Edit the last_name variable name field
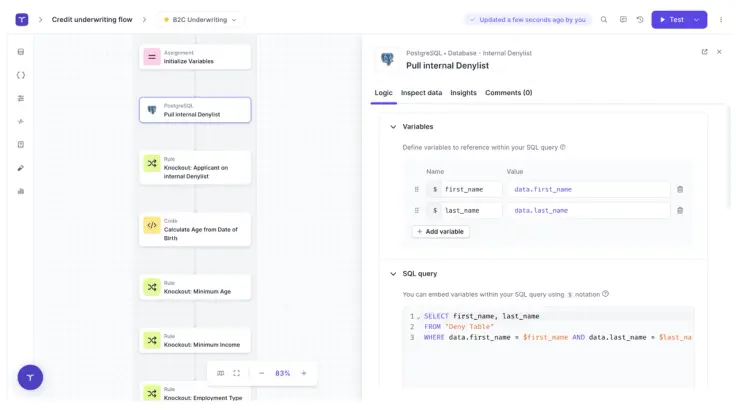Image resolution: width=736 pixels, height=410 pixels. tap(471, 210)
